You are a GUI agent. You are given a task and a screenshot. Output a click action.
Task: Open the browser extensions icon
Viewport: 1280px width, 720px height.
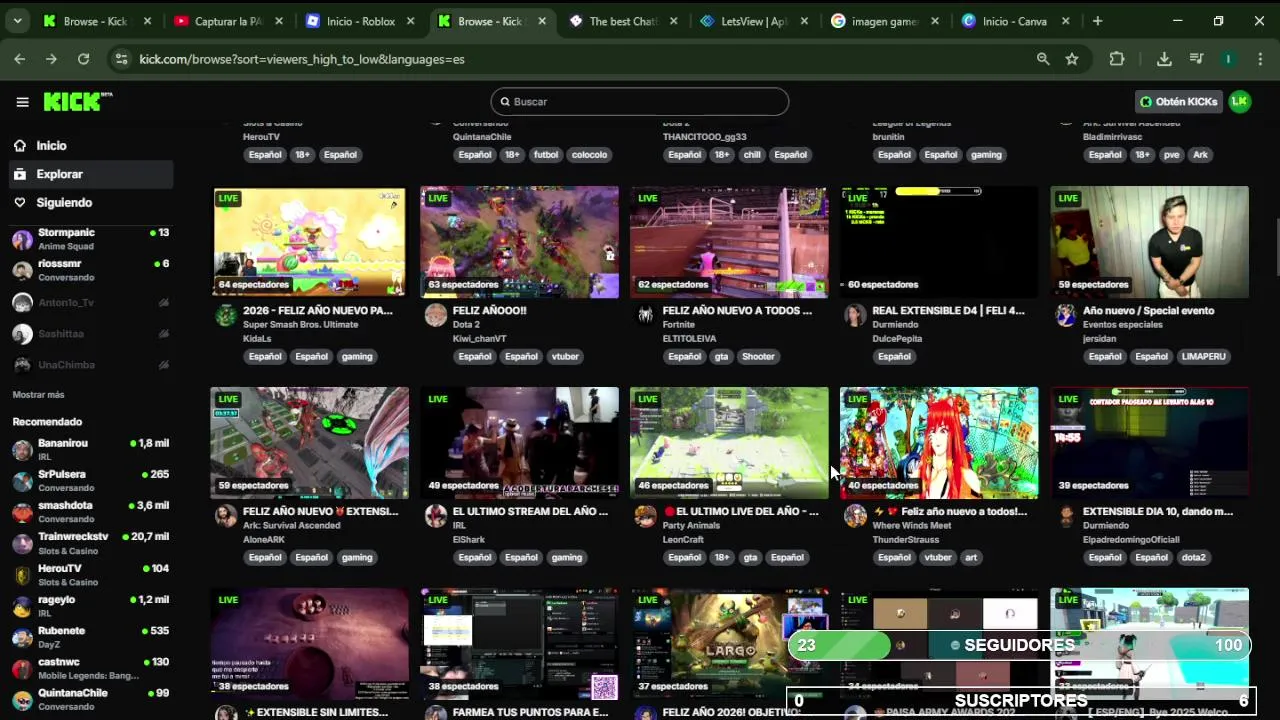point(1117,59)
